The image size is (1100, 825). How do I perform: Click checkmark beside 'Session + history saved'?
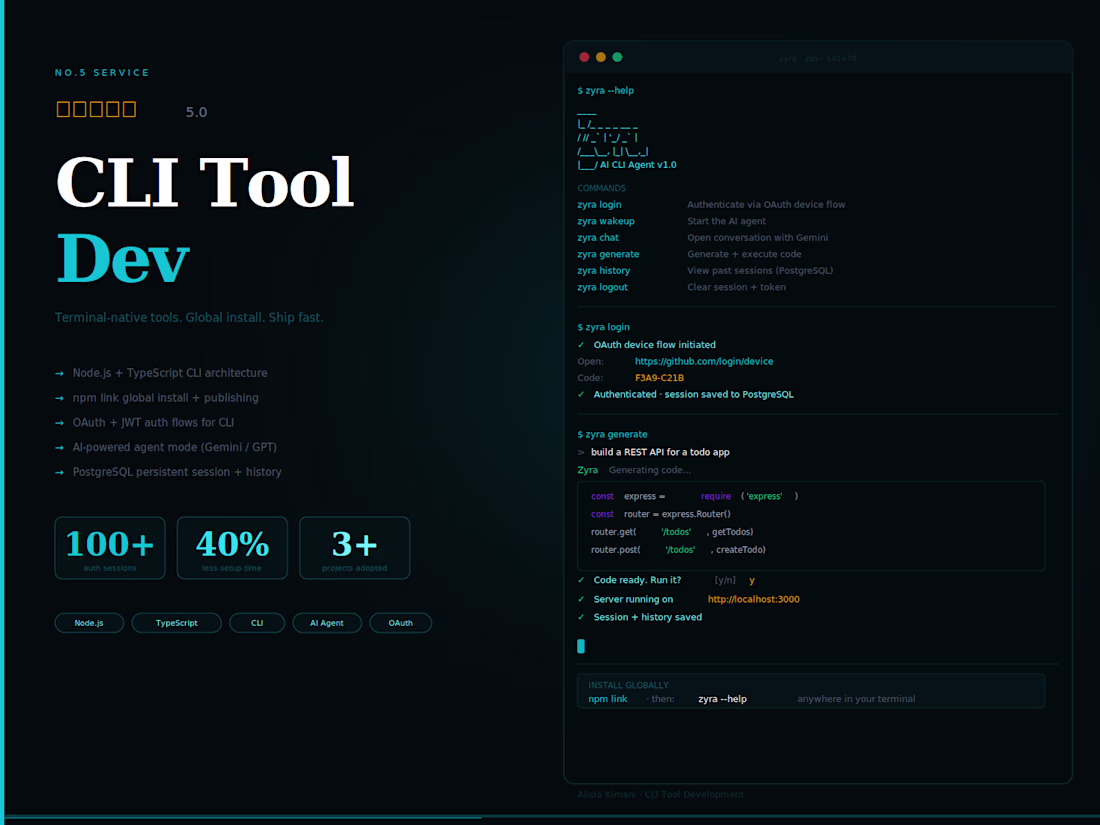pos(581,617)
